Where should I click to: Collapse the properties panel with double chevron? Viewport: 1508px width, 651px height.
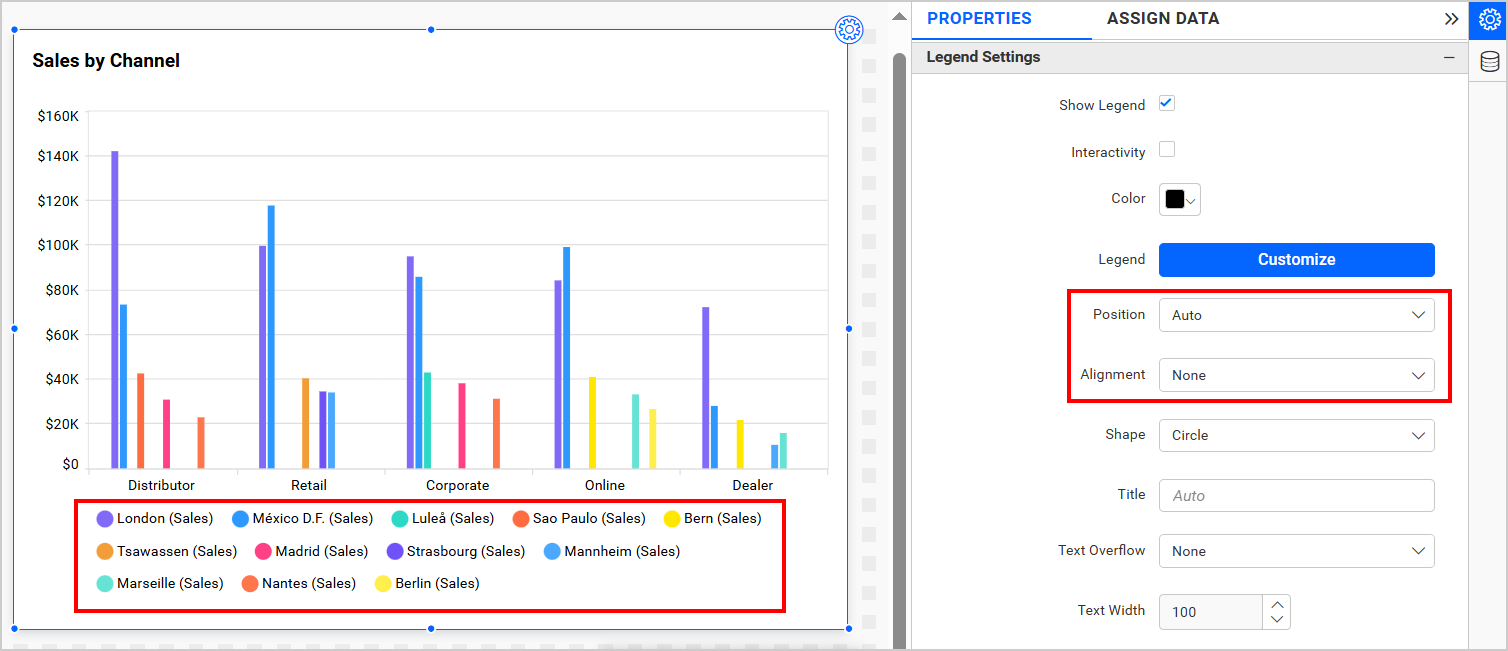click(x=1451, y=19)
